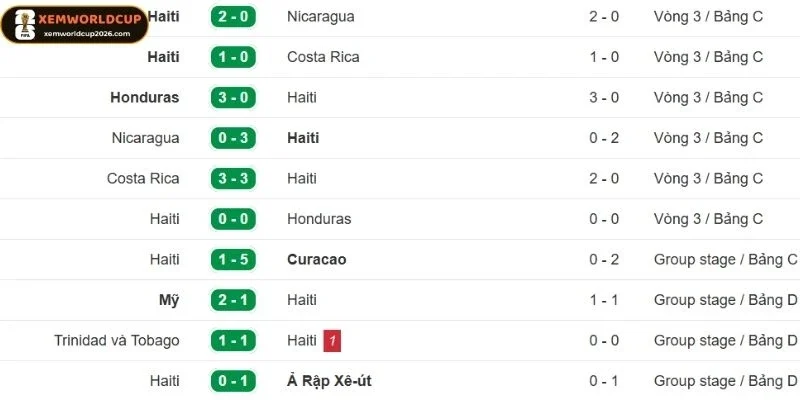Open the 1 - 5 score badge
This screenshot has height=400, width=800.
(232, 259)
